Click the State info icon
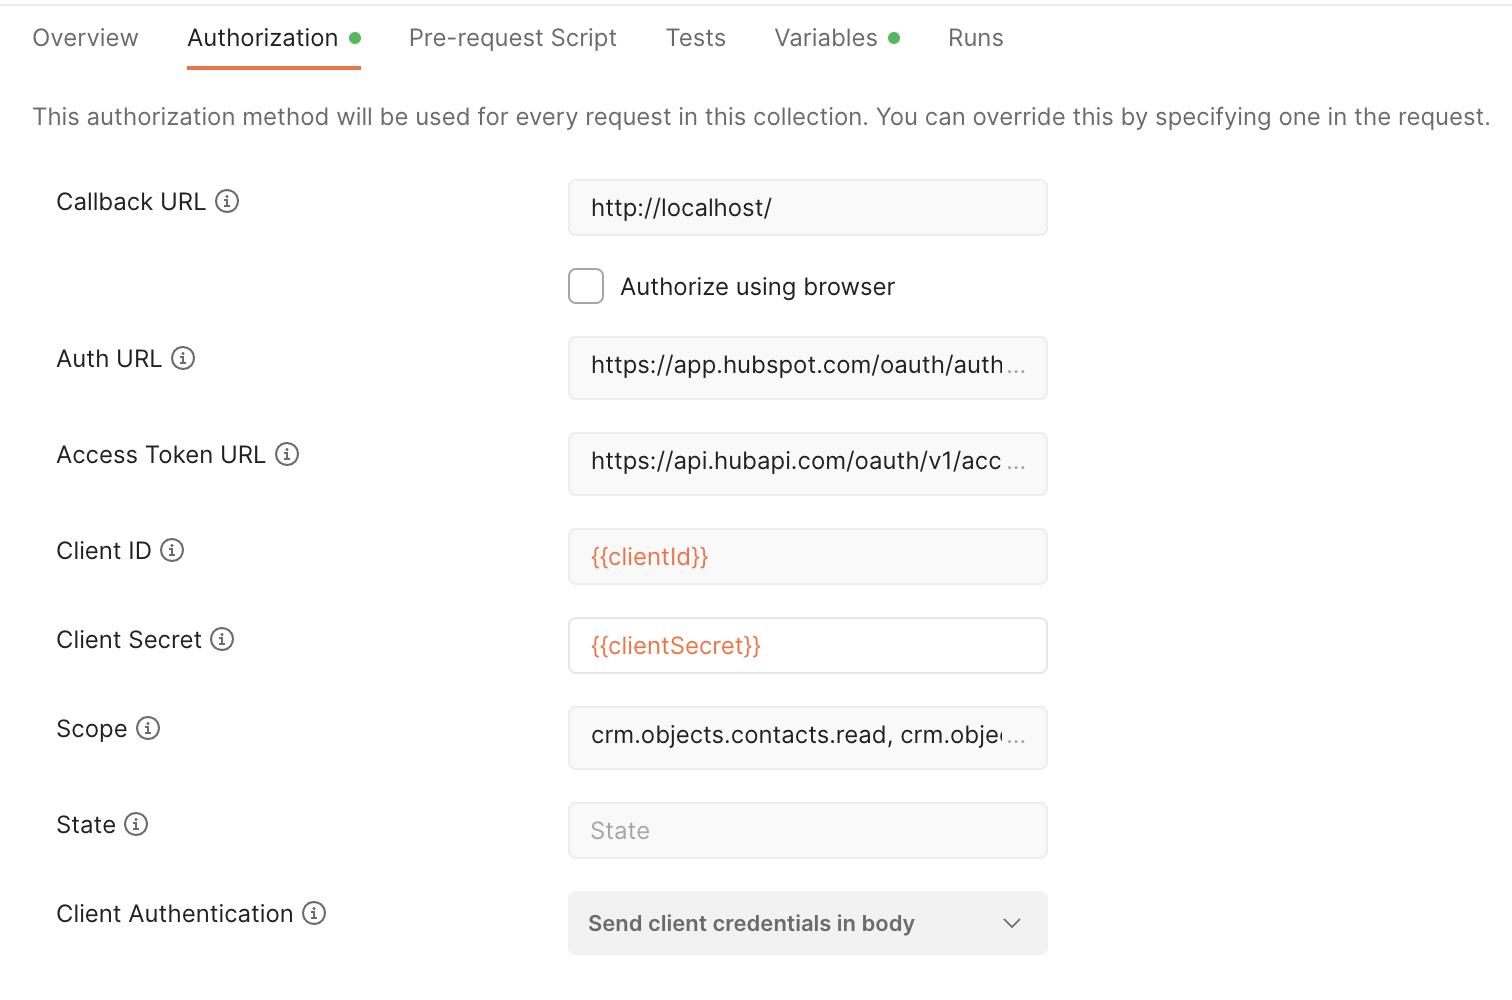This screenshot has width=1512, height=1000. 136,824
